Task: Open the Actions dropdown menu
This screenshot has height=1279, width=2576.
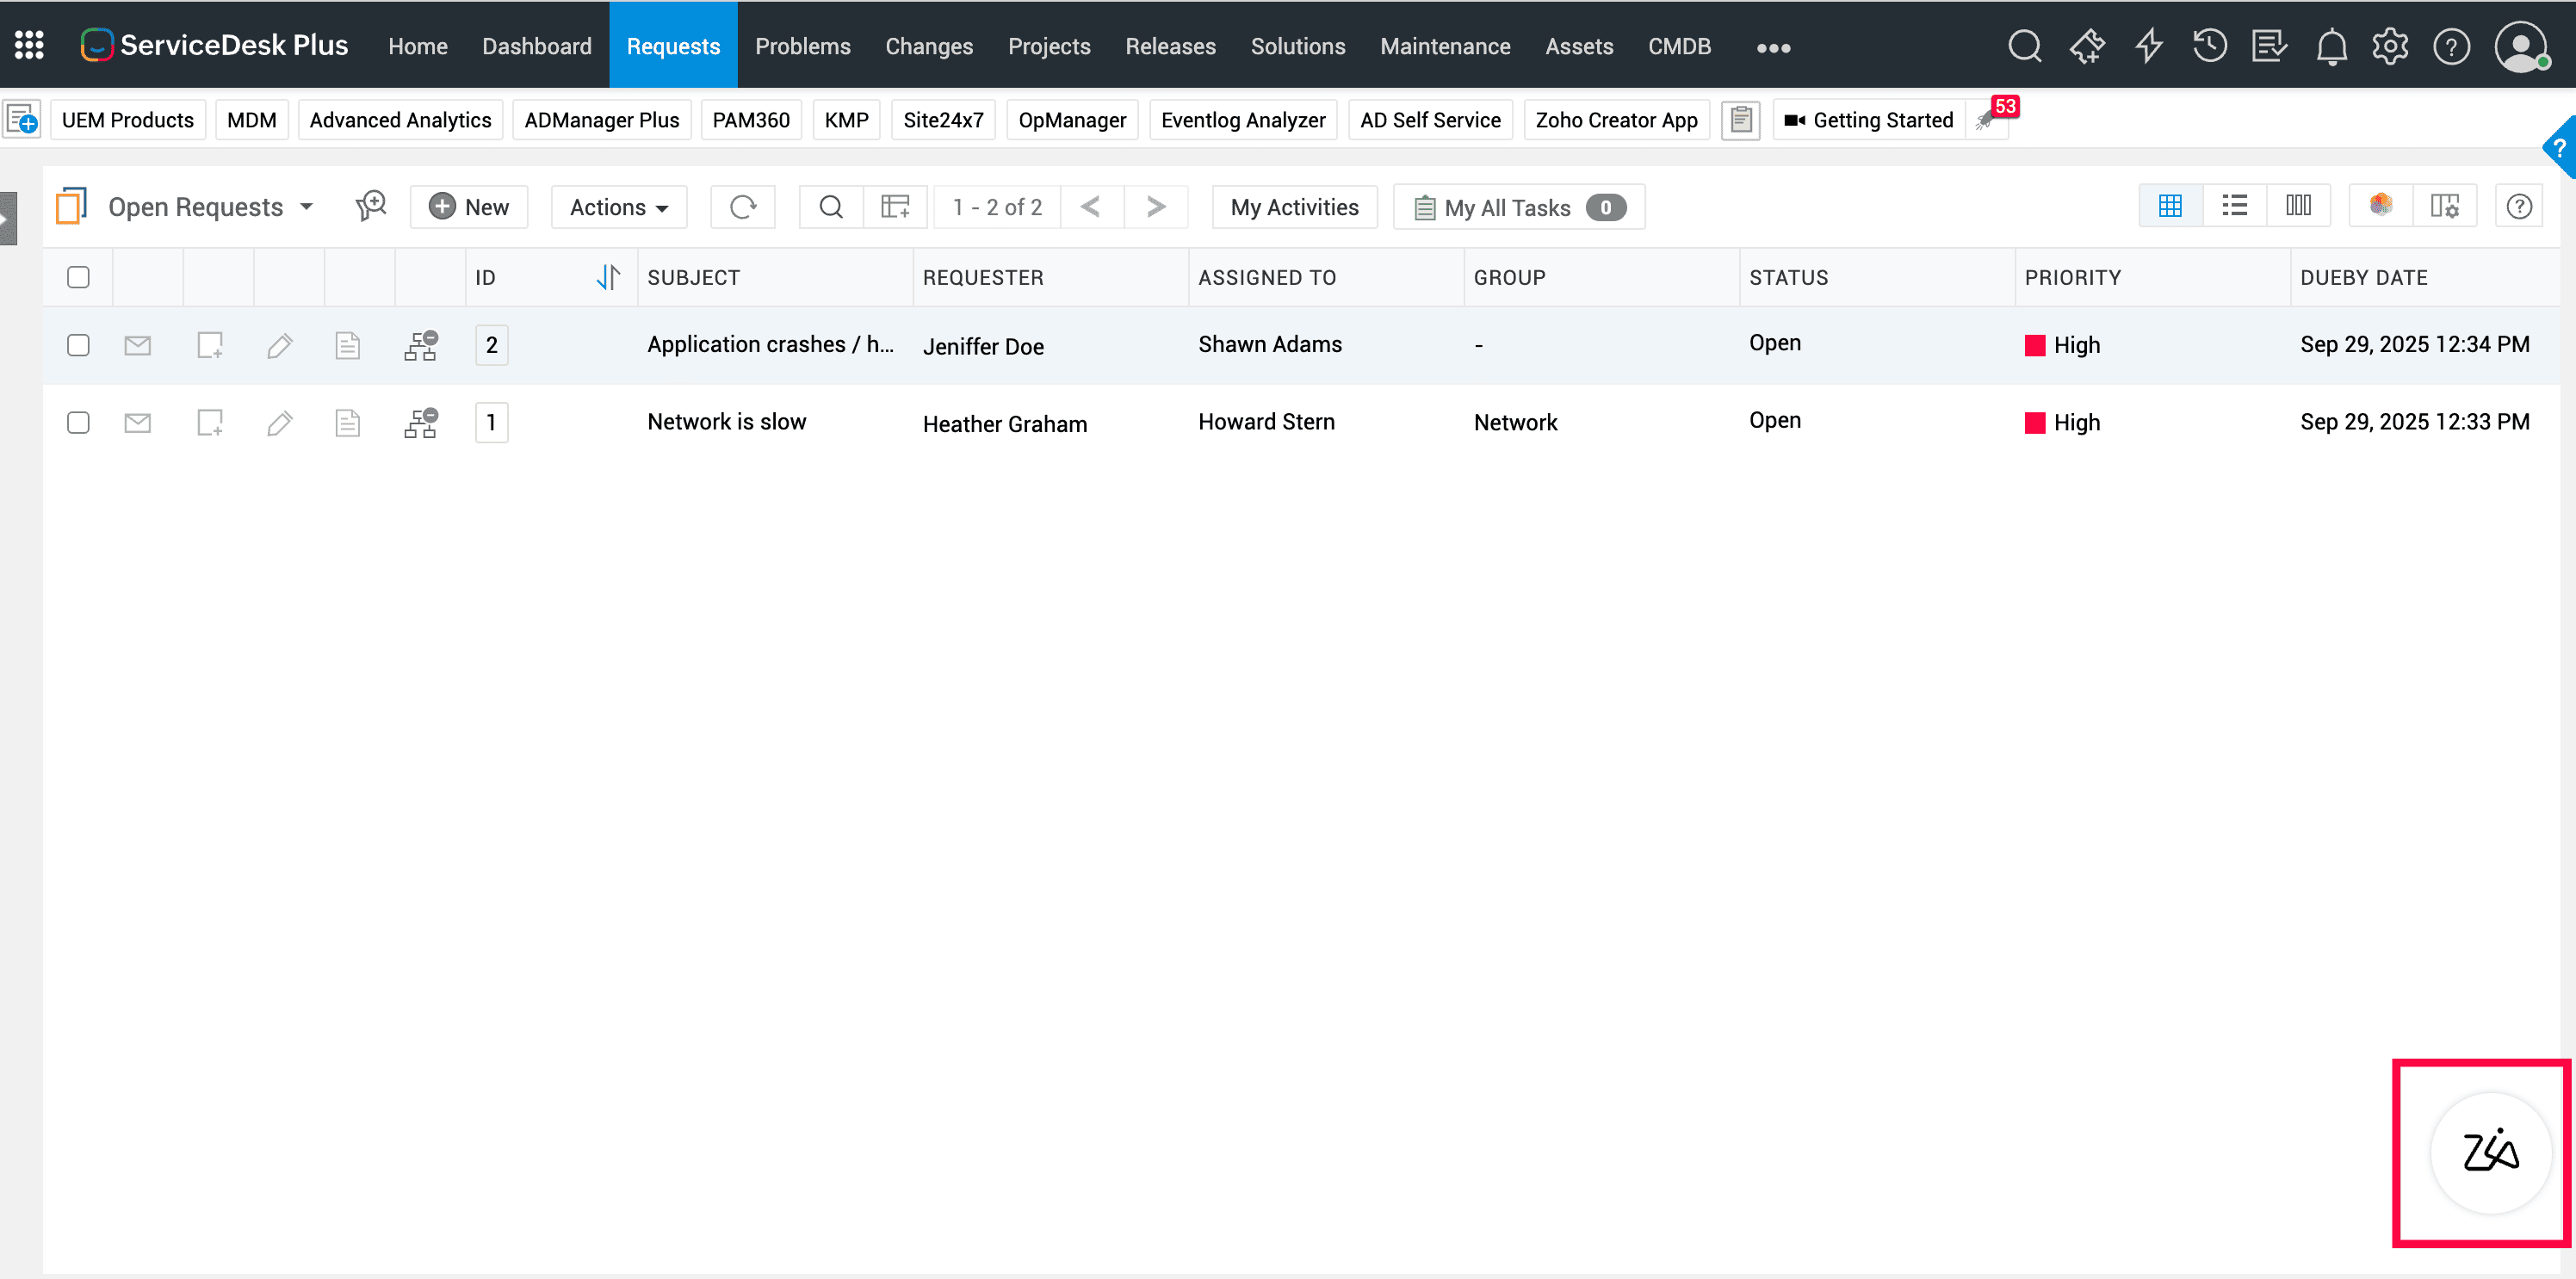Action: [619, 207]
